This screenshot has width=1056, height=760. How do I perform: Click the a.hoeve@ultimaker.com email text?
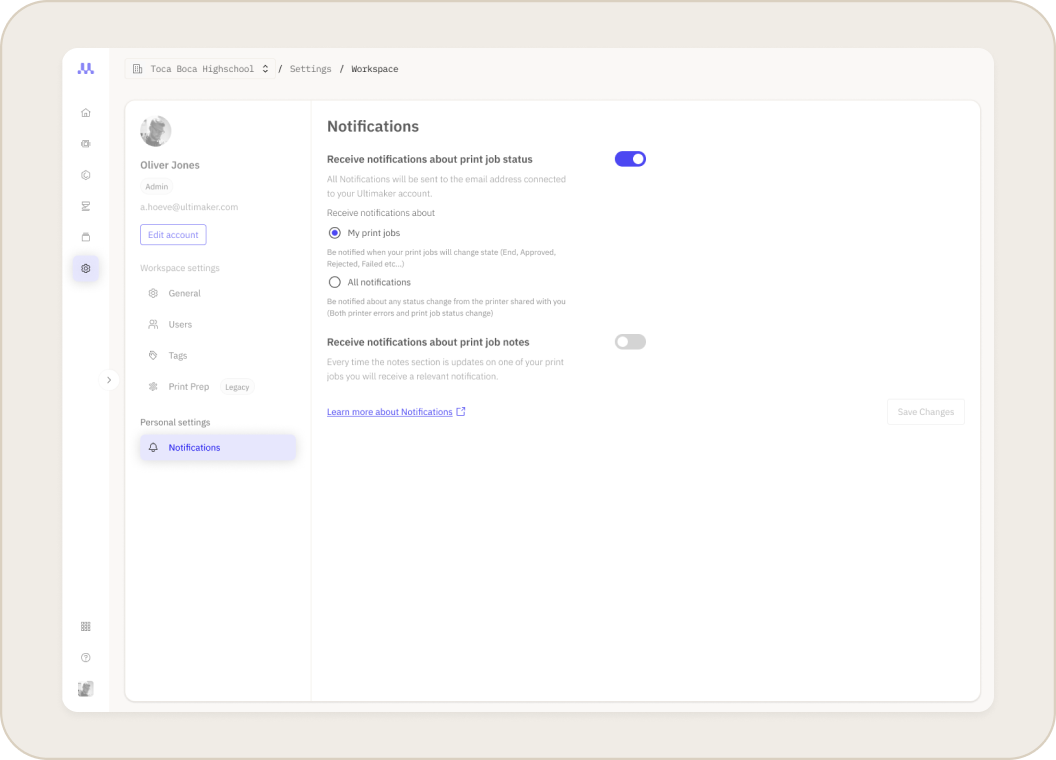189,207
